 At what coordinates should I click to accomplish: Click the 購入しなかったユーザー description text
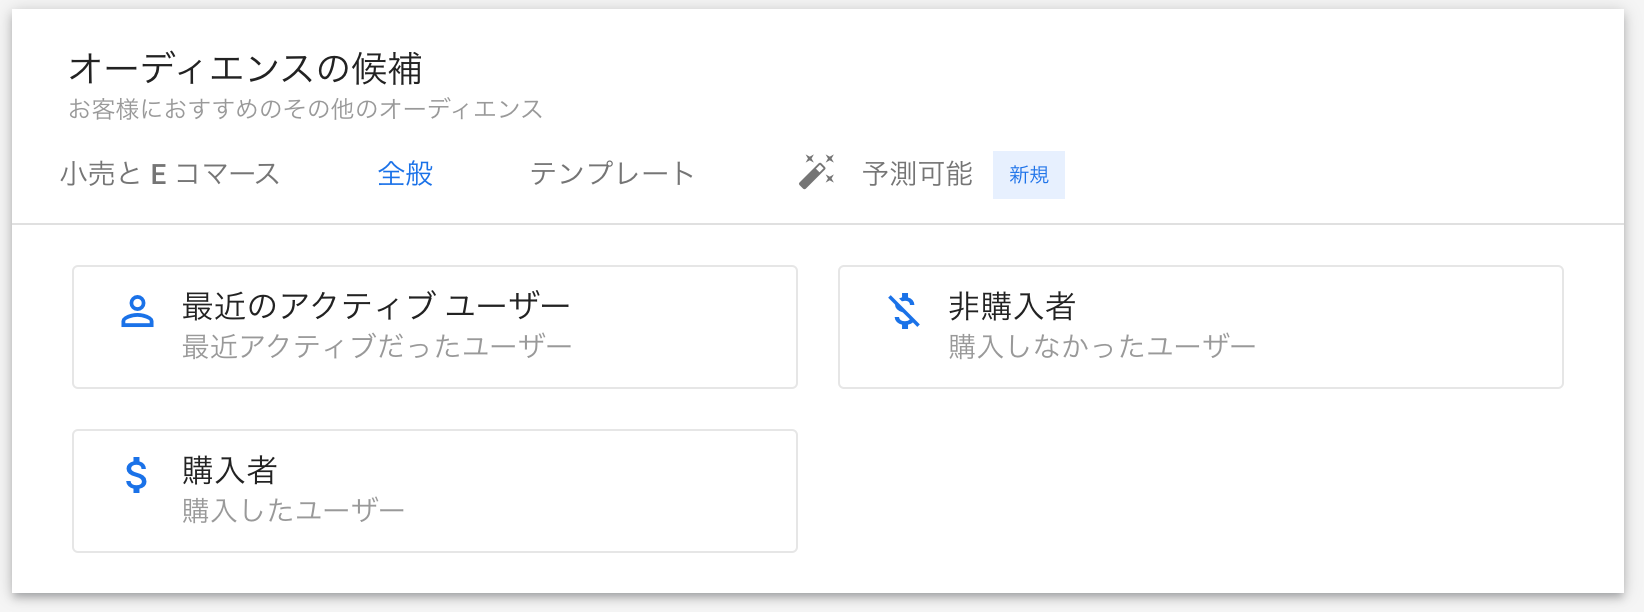click(x=1101, y=346)
